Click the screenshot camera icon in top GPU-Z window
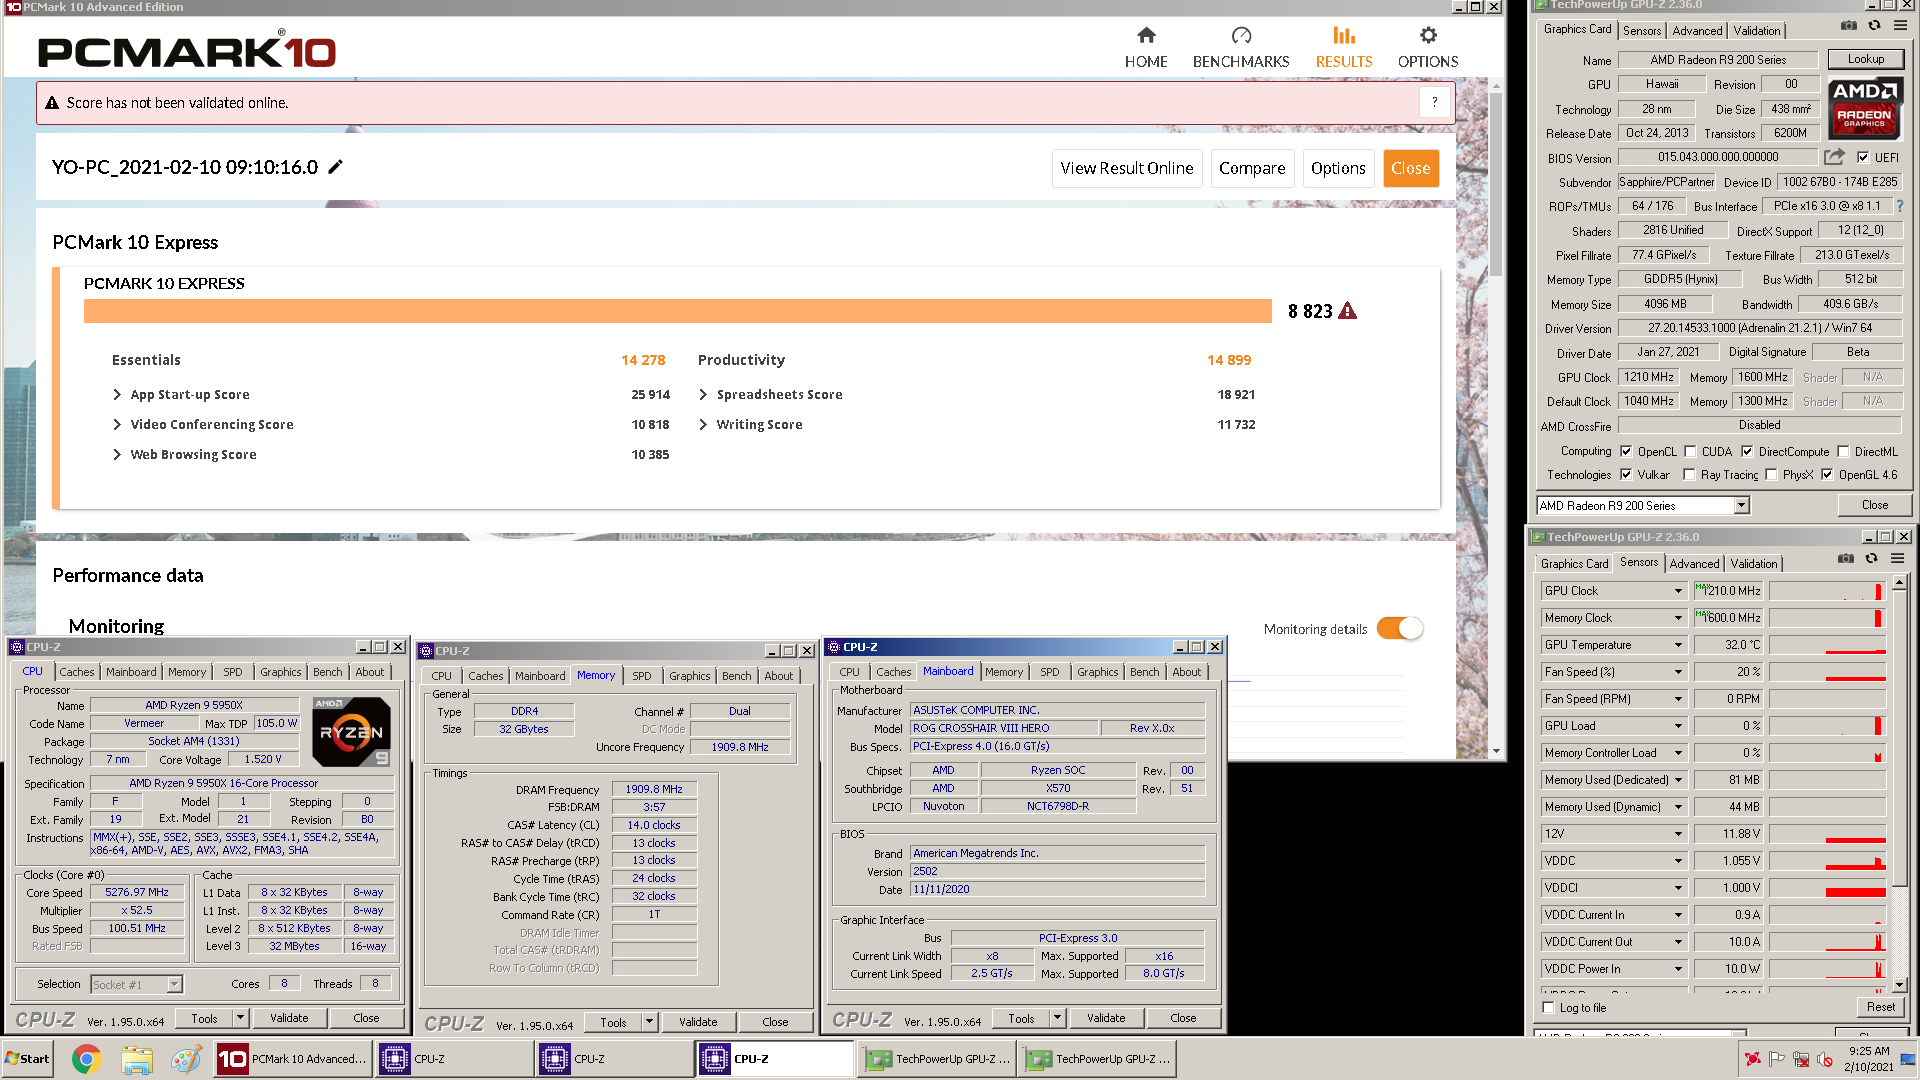The height and width of the screenshot is (1080, 1920). [x=1849, y=26]
